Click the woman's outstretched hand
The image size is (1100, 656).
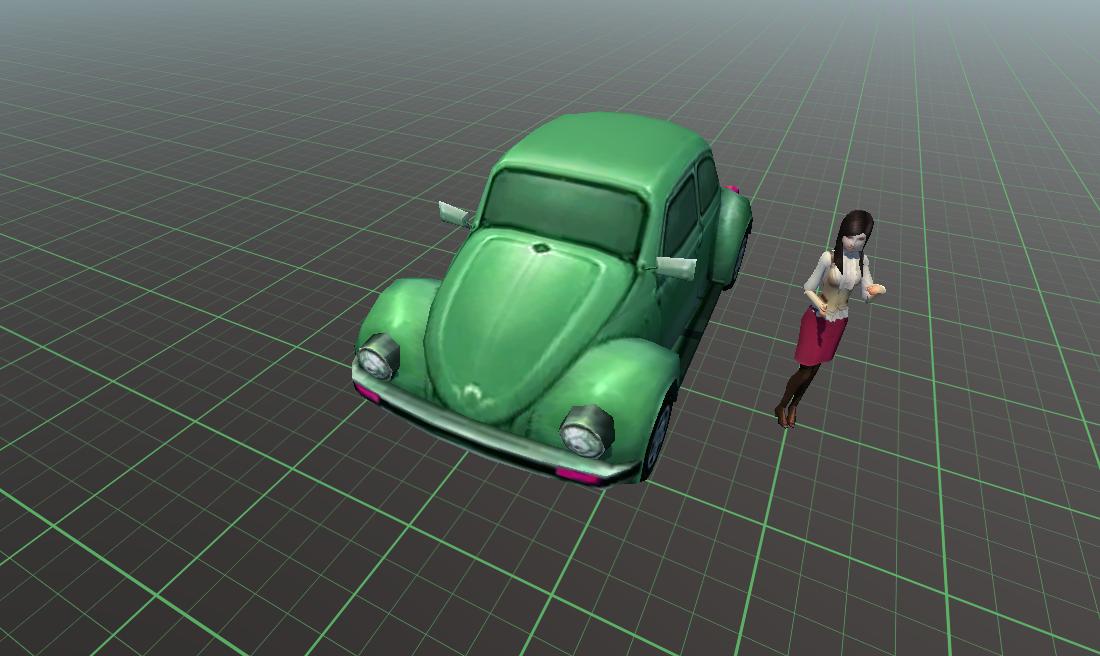877,291
